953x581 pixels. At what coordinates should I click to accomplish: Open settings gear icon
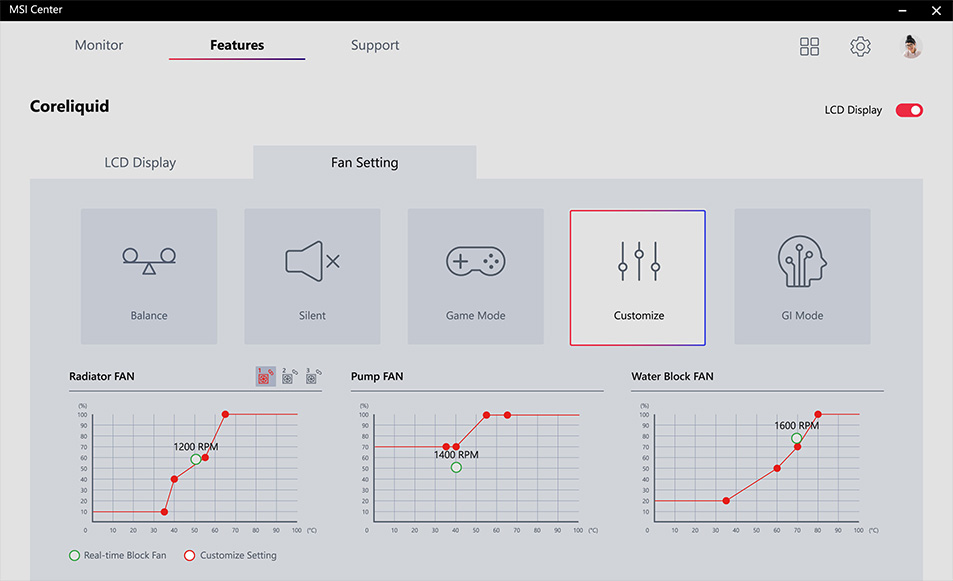[860, 47]
